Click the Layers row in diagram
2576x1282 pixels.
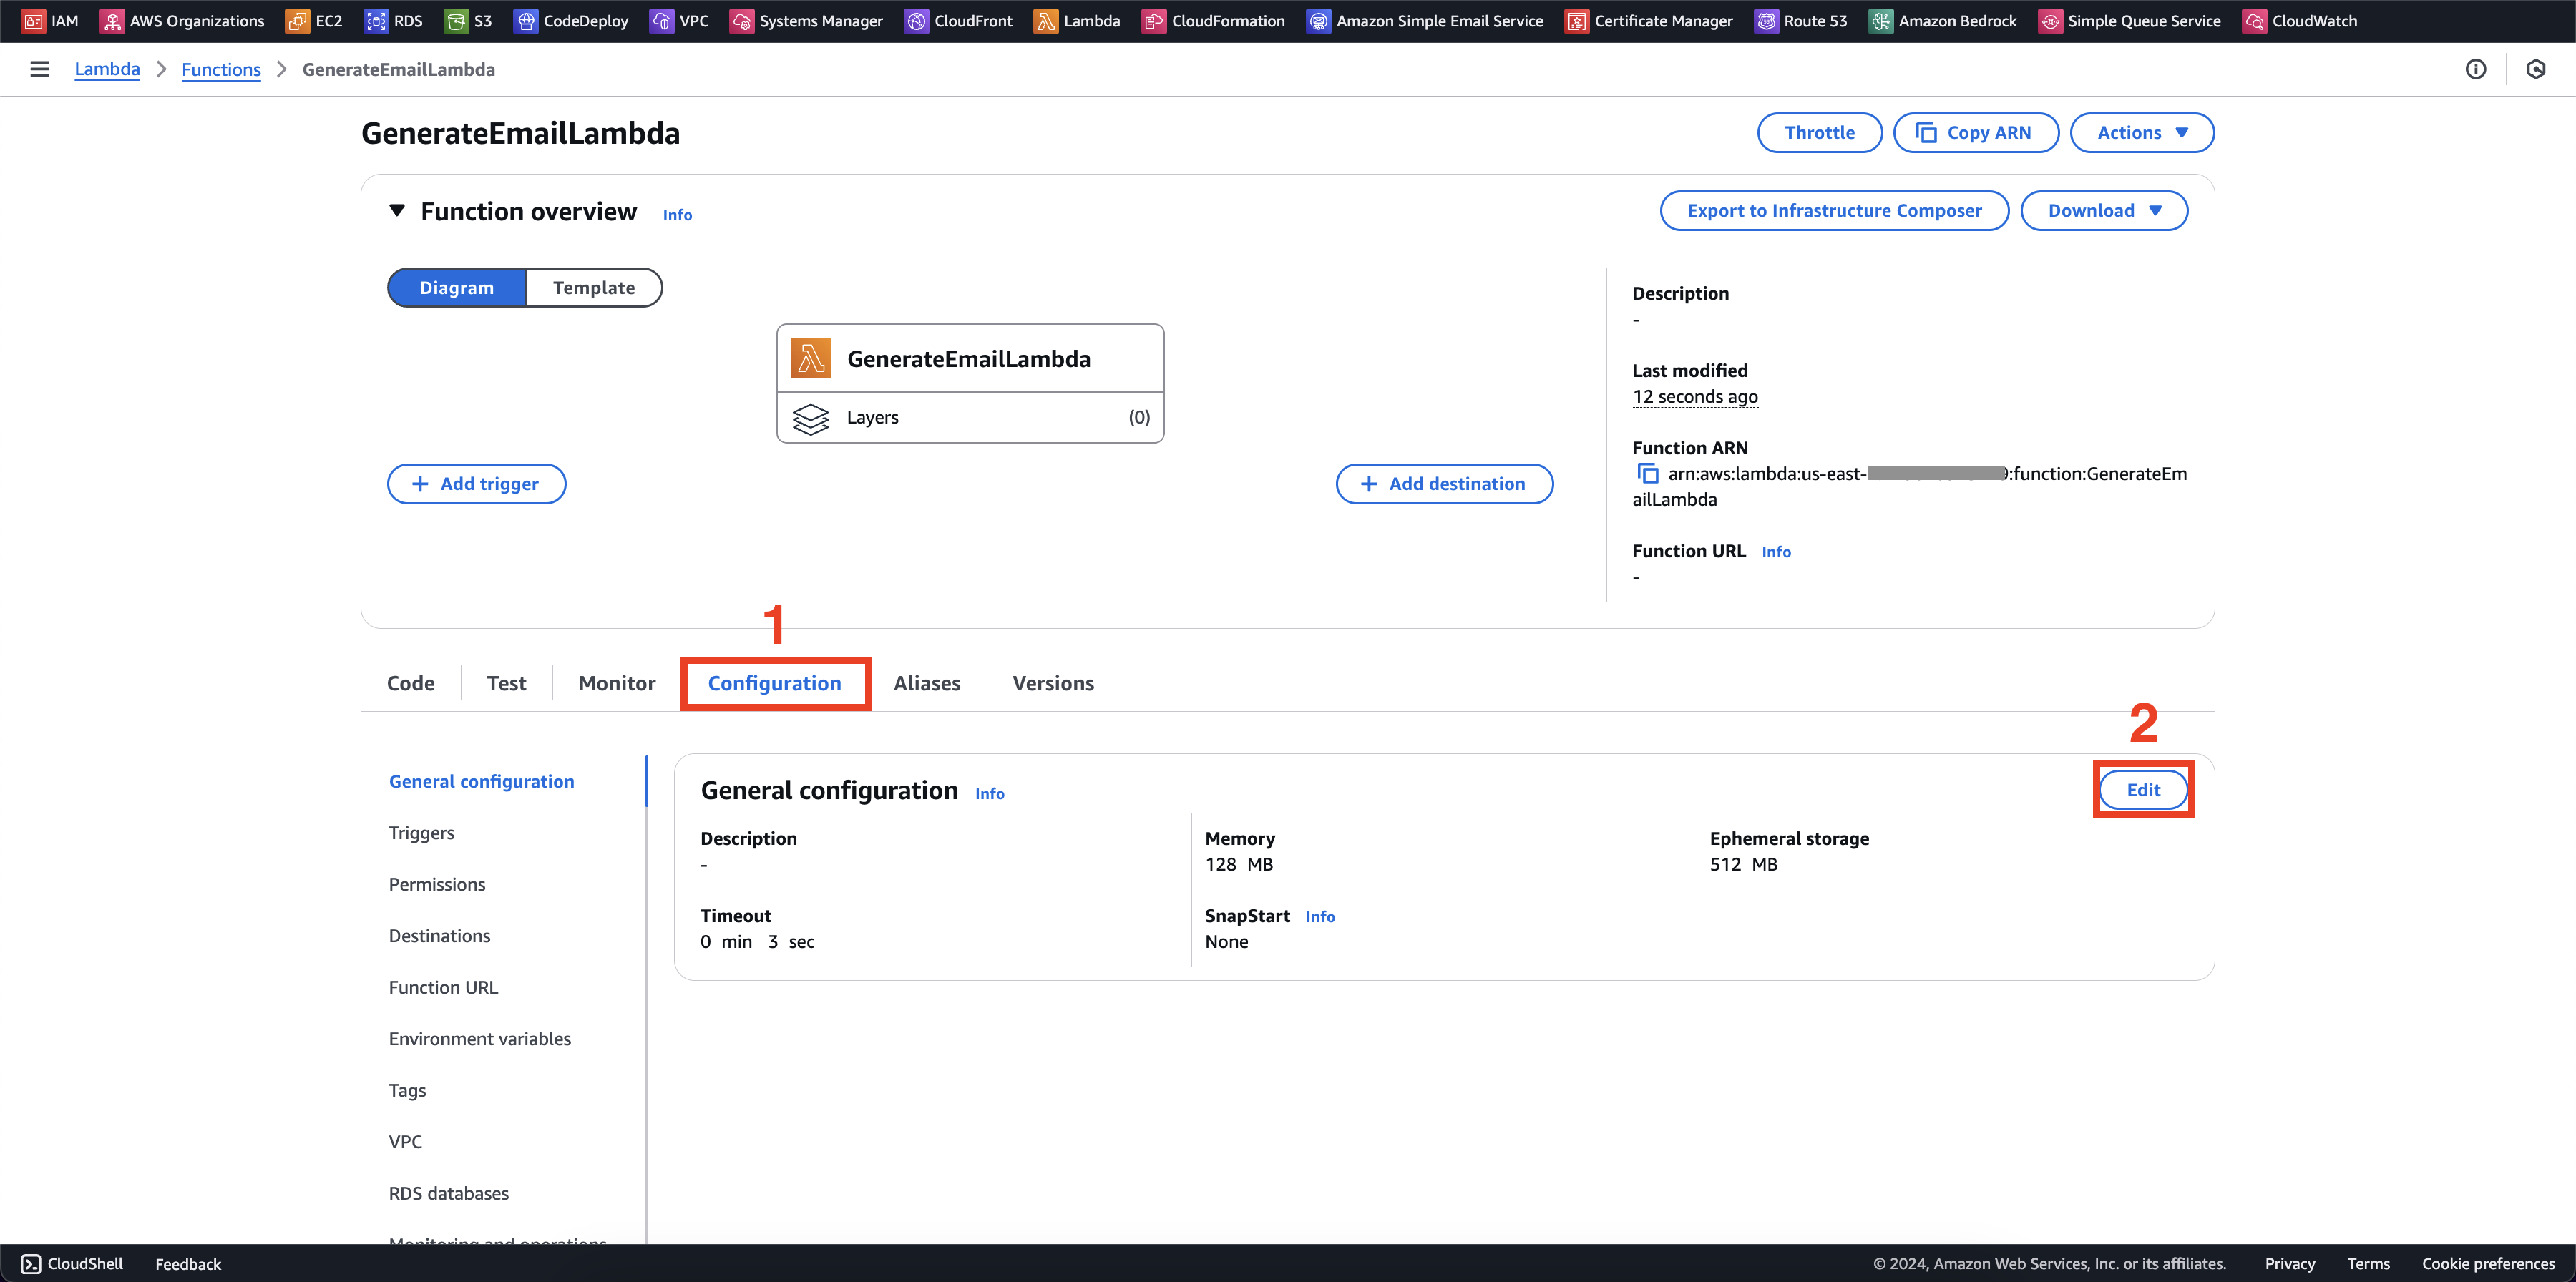click(970, 418)
